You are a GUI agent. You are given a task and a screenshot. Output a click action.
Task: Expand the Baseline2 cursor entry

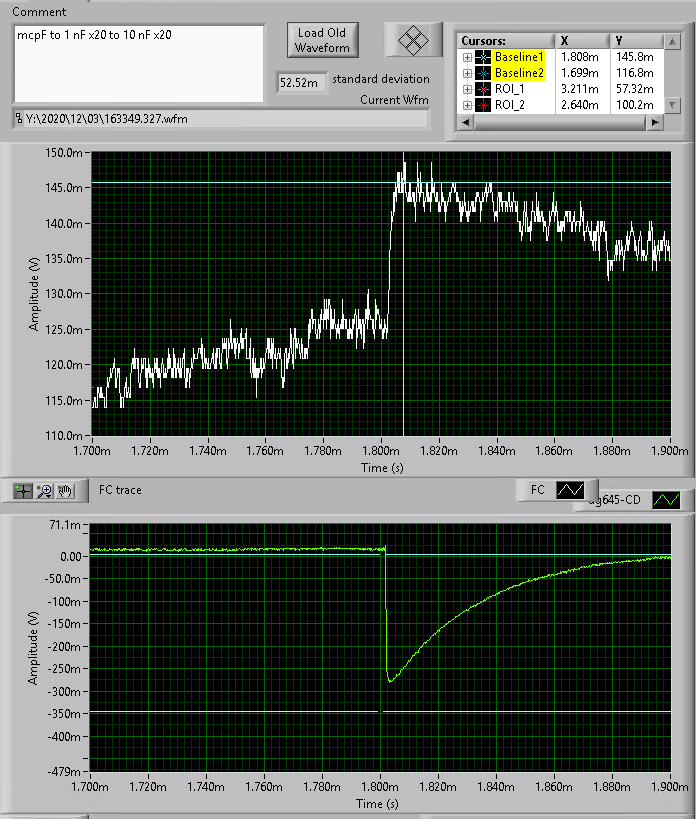pos(466,73)
